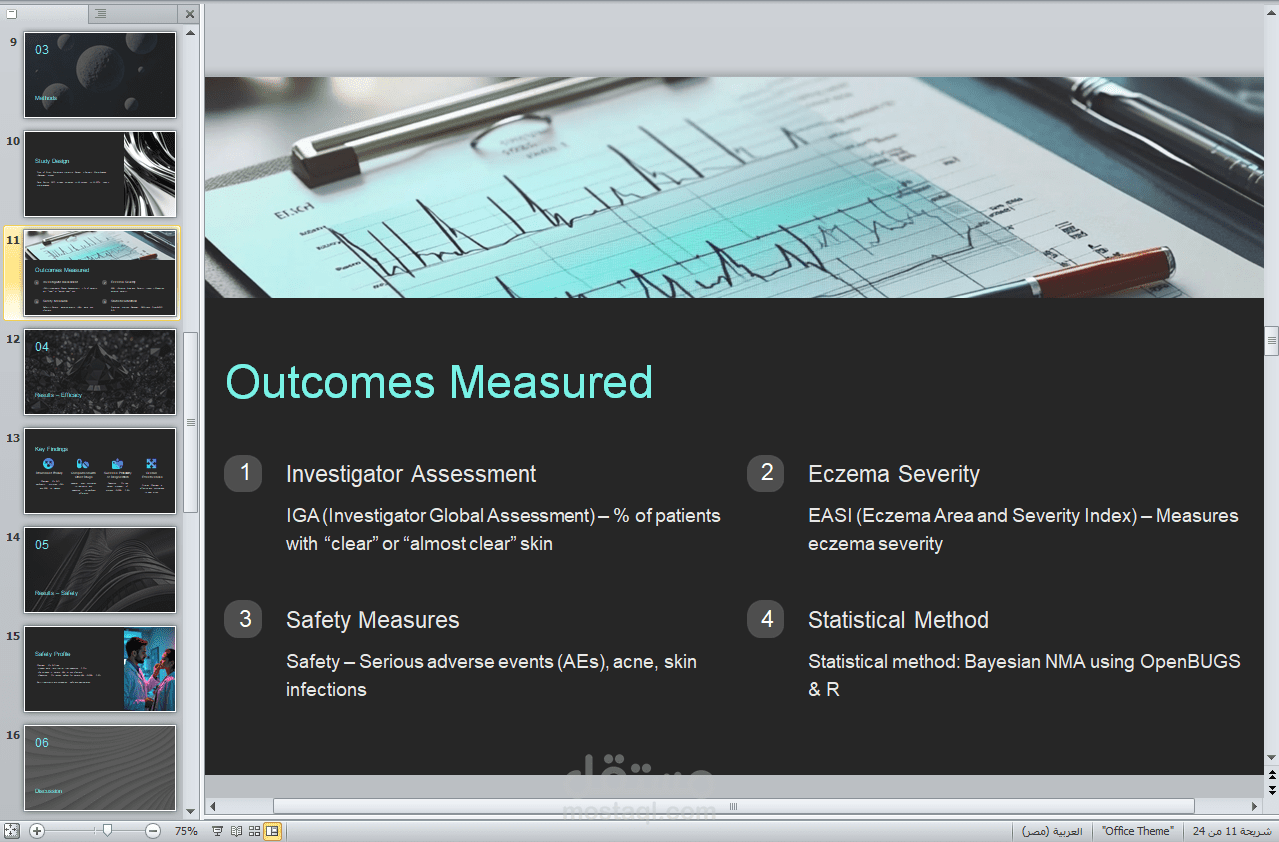1279x842 pixels.
Task: Click the slide 11 of 24 indicator
Action: click(x=1232, y=831)
